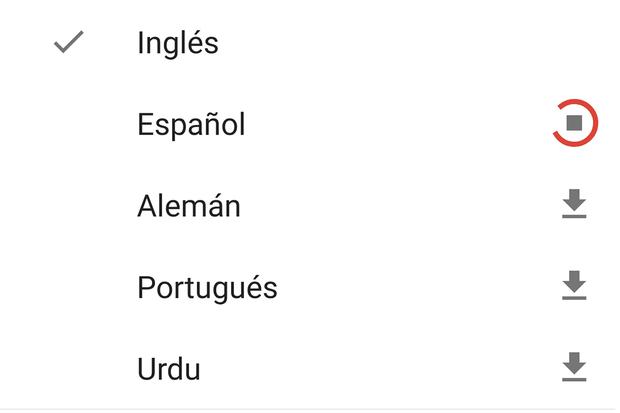Screen dimensions: 620x413
Task: Click the Inglés label text
Action: pos(178,44)
